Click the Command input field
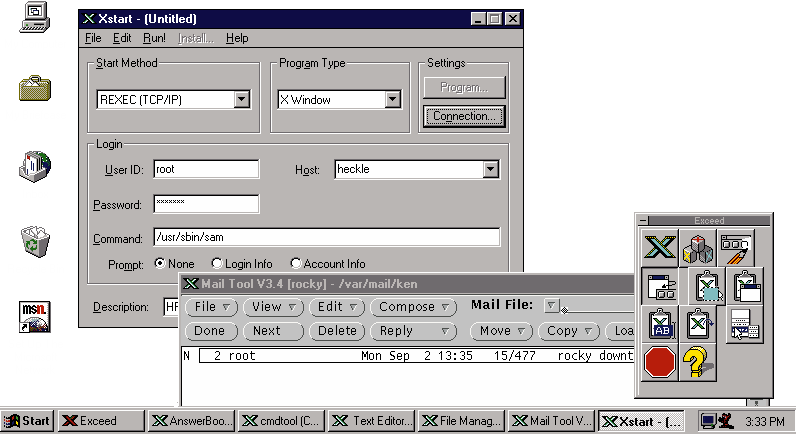 pos(326,237)
